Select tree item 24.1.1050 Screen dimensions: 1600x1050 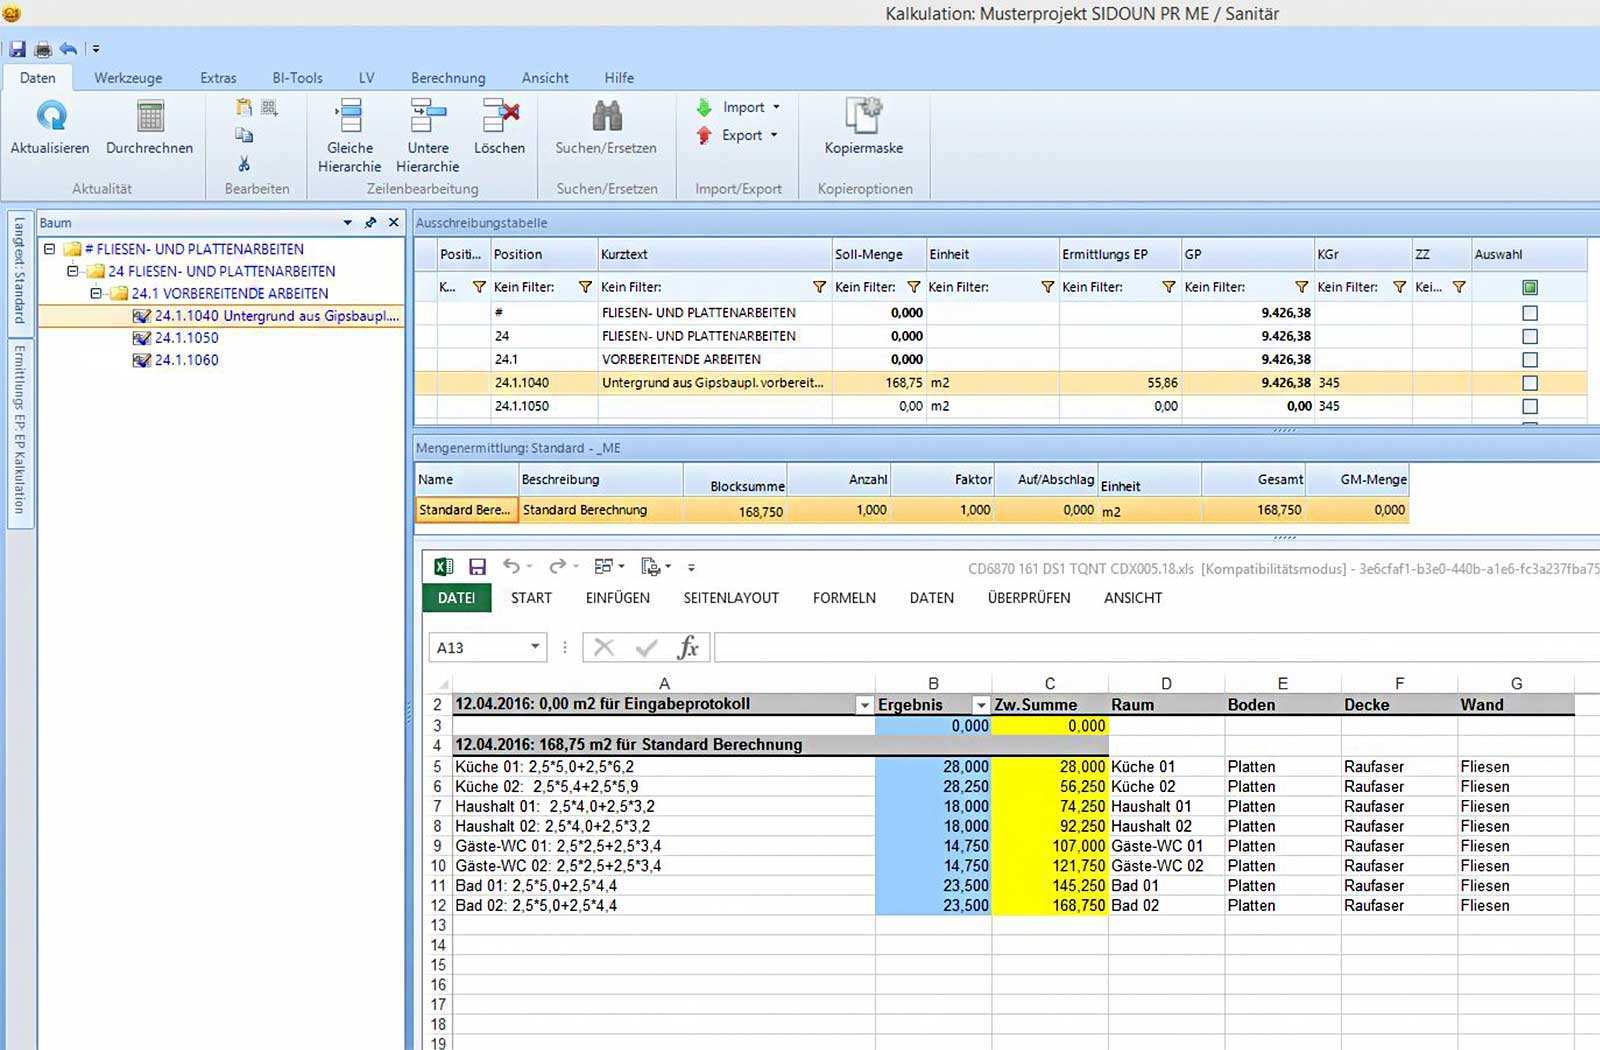point(186,338)
